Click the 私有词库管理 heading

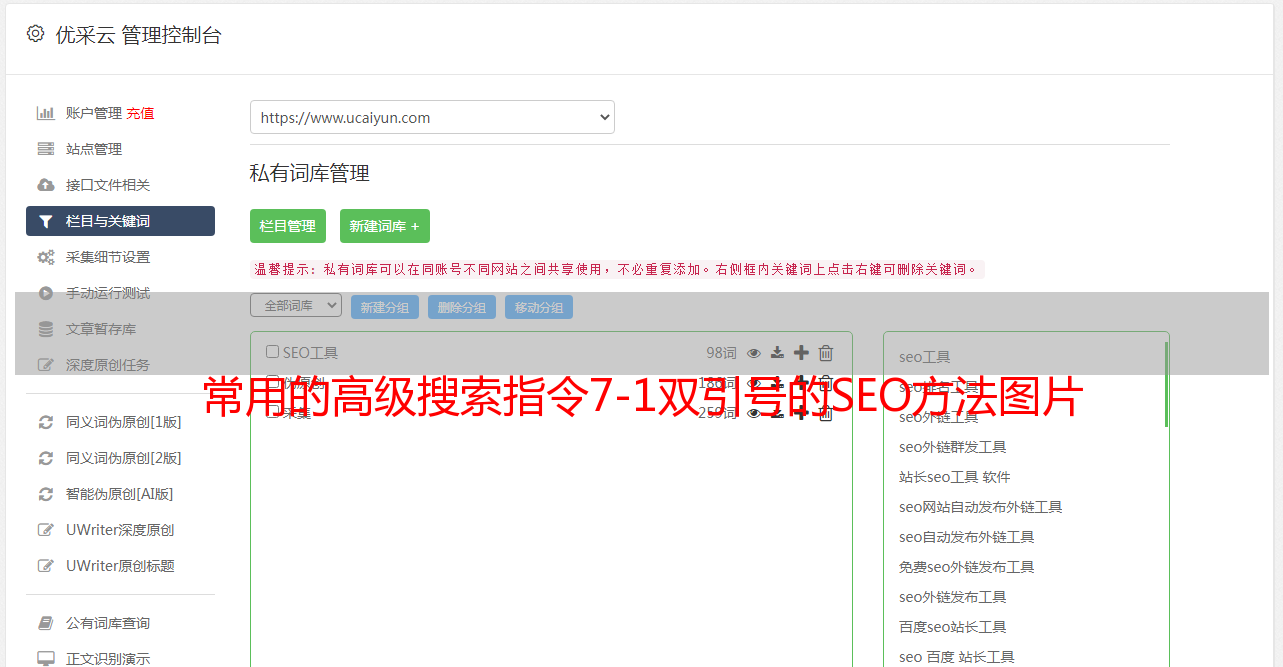(x=310, y=173)
